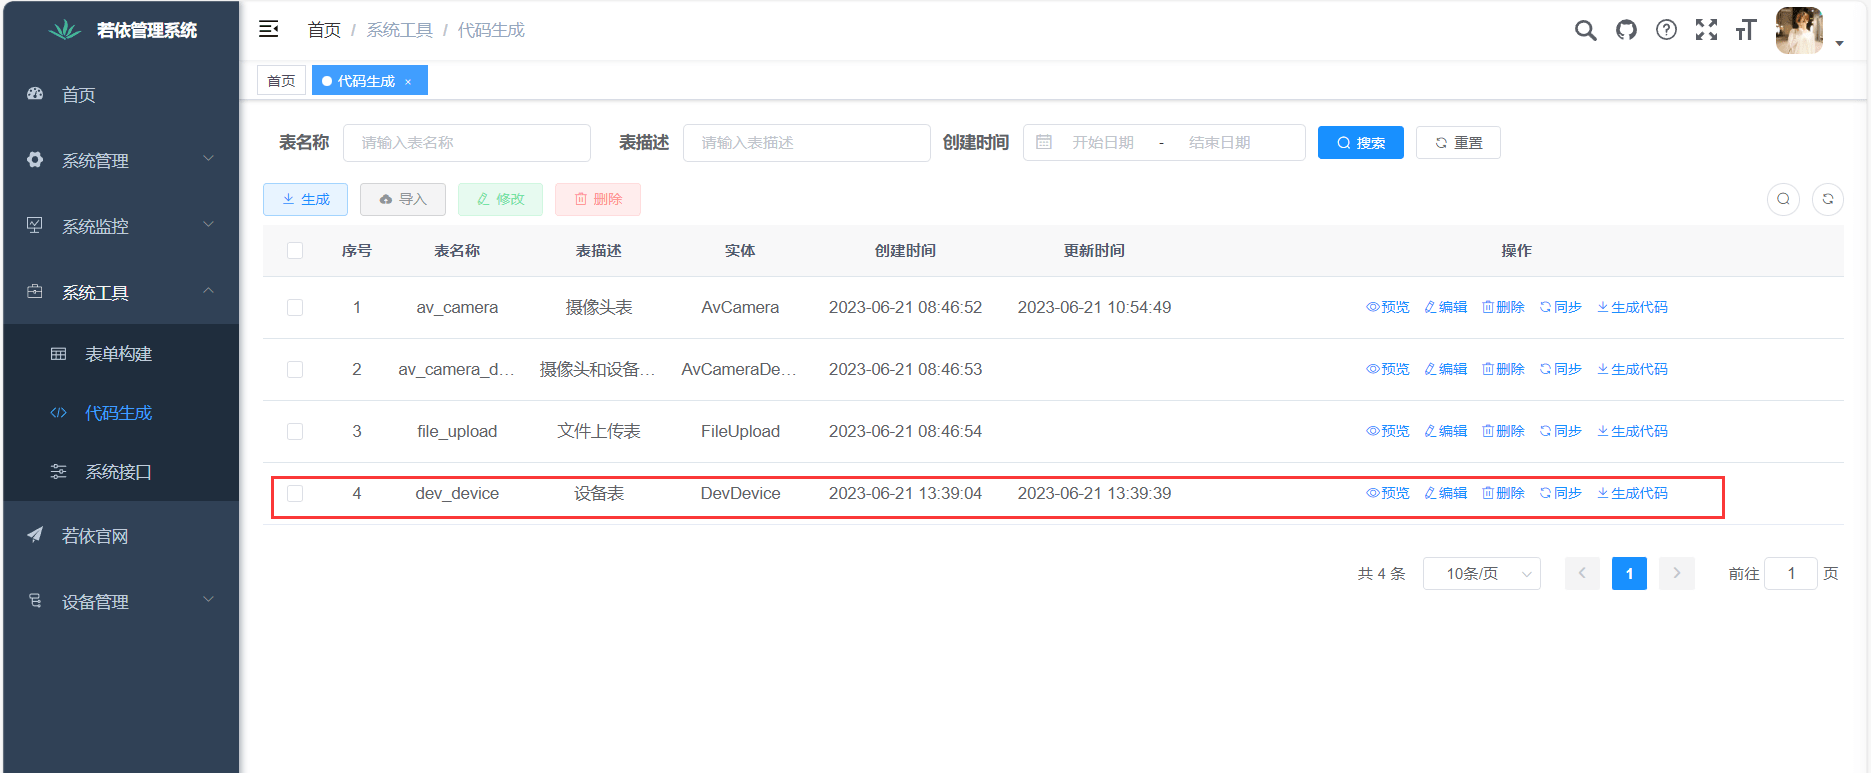Click the 修改 toolbar button
Image resolution: width=1871 pixels, height=773 pixels.
click(500, 199)
